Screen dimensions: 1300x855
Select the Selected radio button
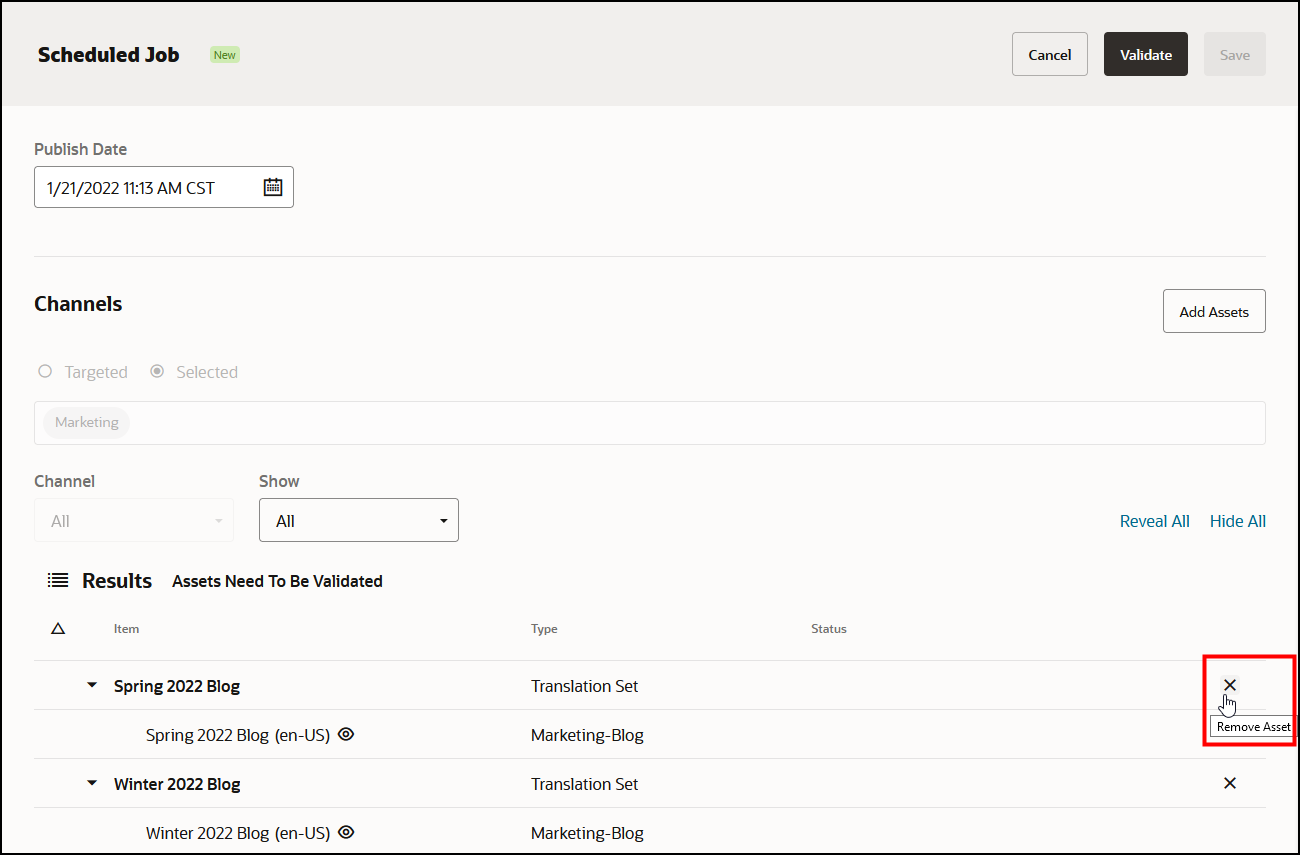[x=157, y=371]
